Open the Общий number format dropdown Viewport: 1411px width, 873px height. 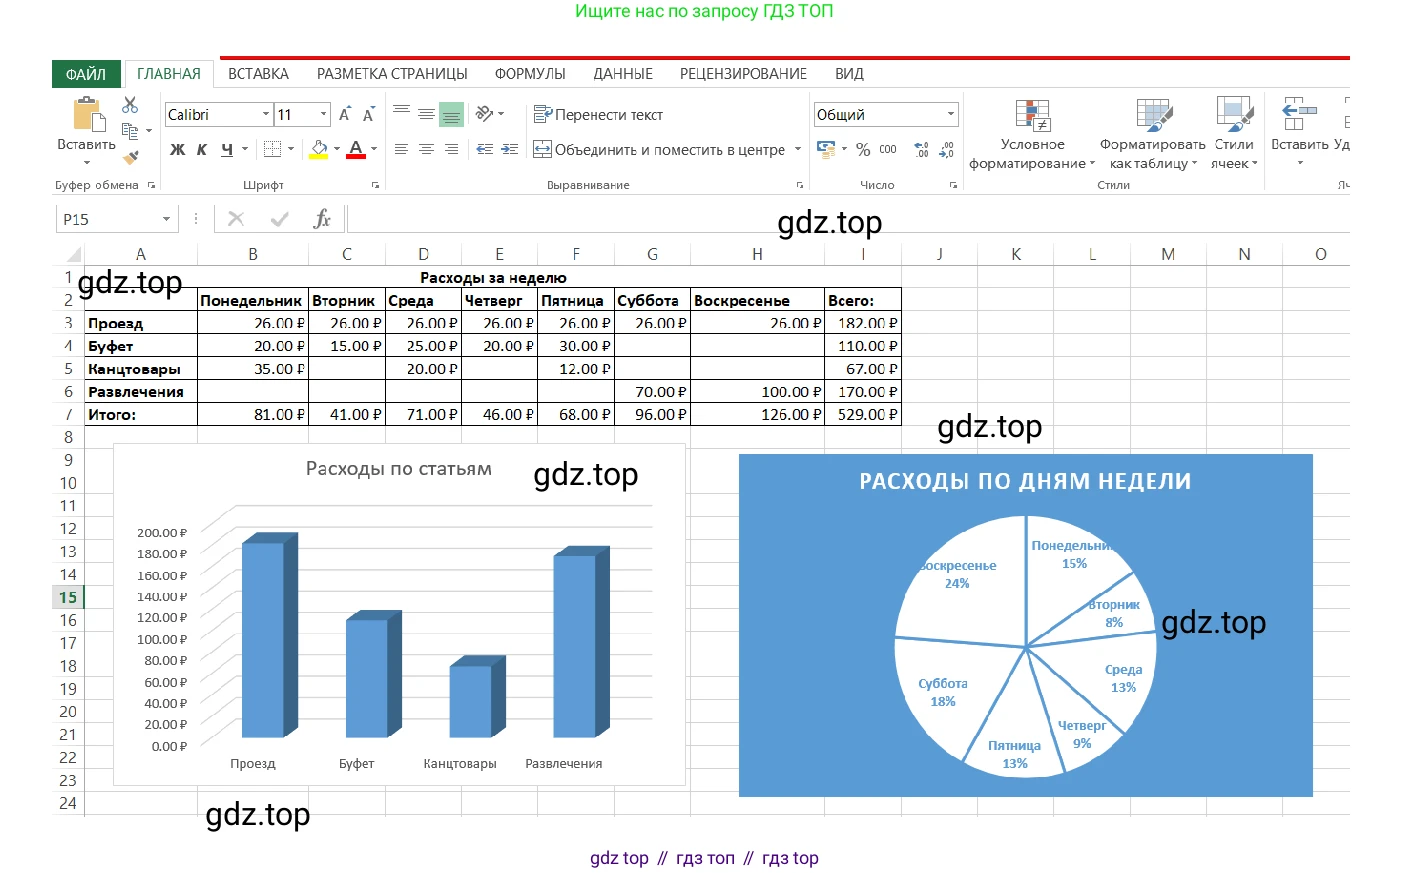click(x=950, y=114)
